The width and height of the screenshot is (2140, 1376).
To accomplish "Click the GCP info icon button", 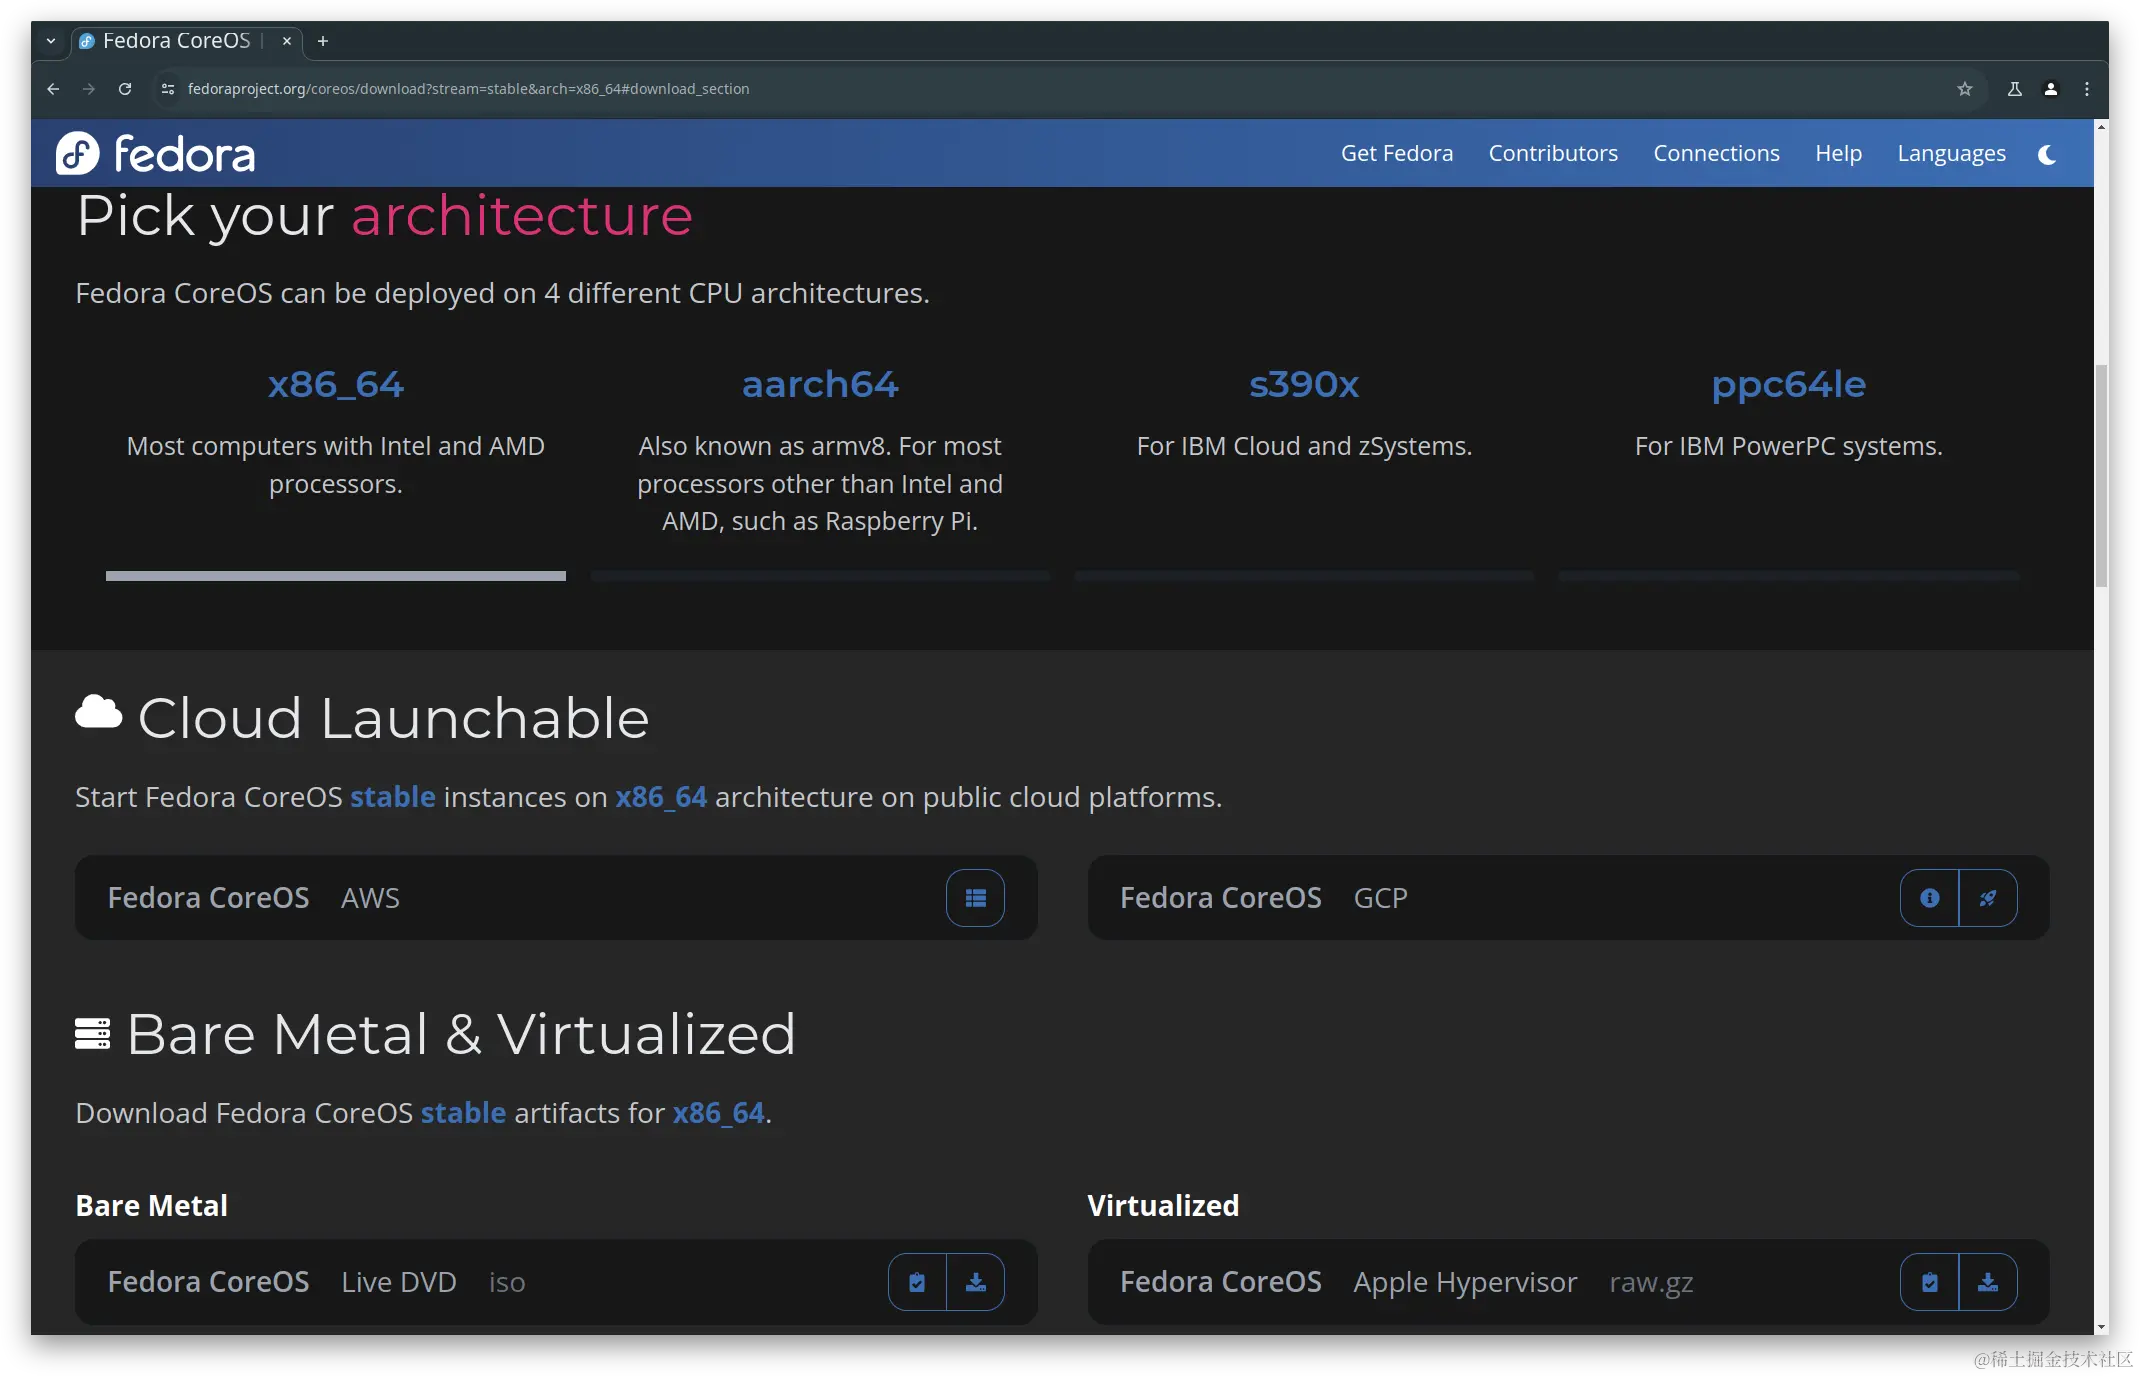I will [x=1929, y=898].
